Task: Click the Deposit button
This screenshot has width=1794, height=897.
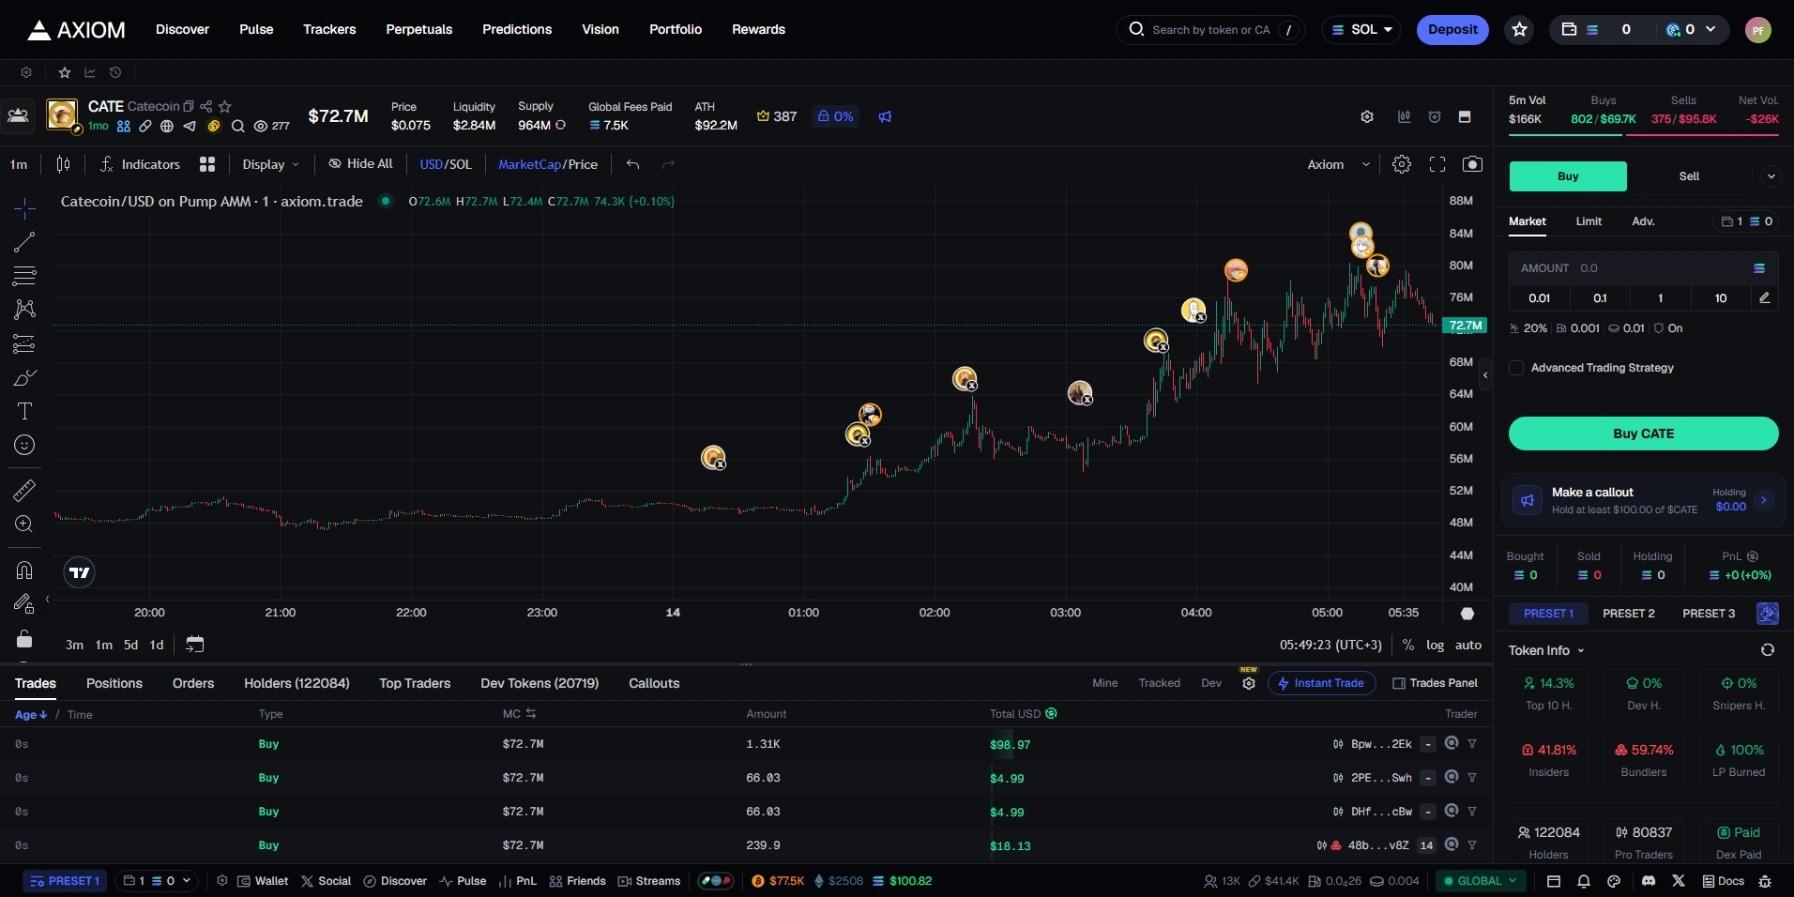Action: pyautogui.click(x=1452, y=30)
